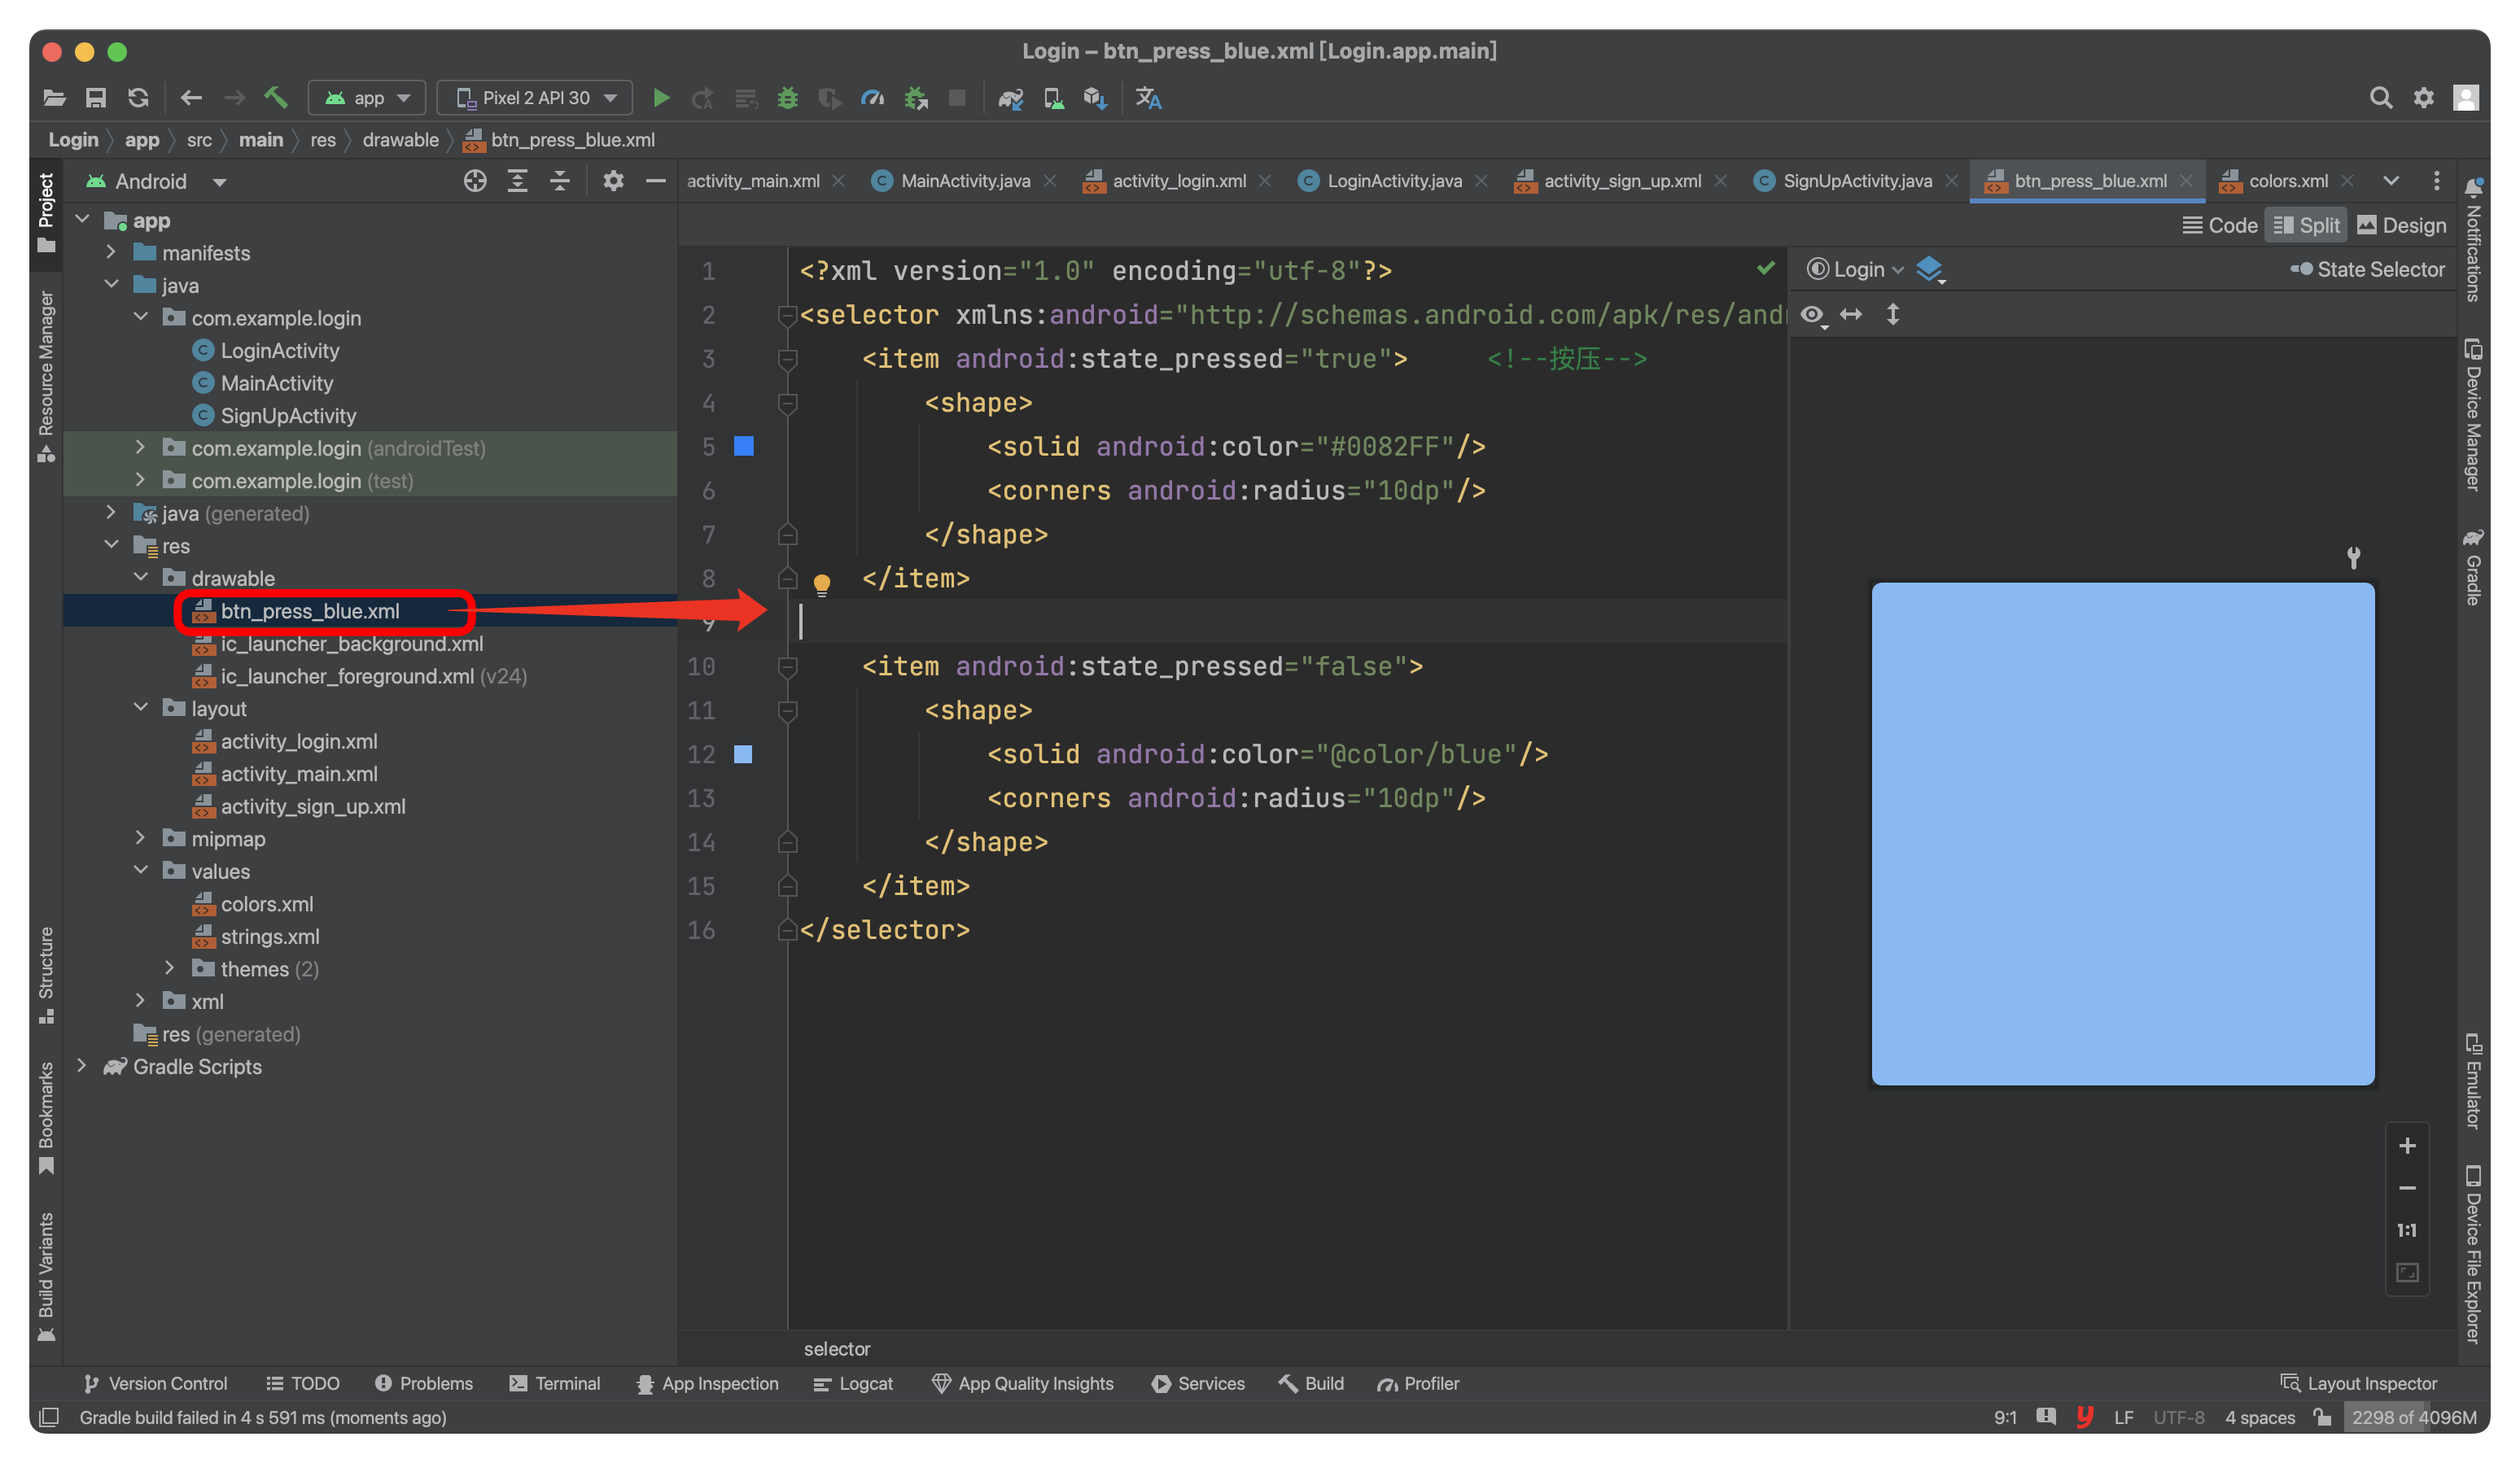
Task: Open IDE settings gear icon top right
Action: (2424, 98)
